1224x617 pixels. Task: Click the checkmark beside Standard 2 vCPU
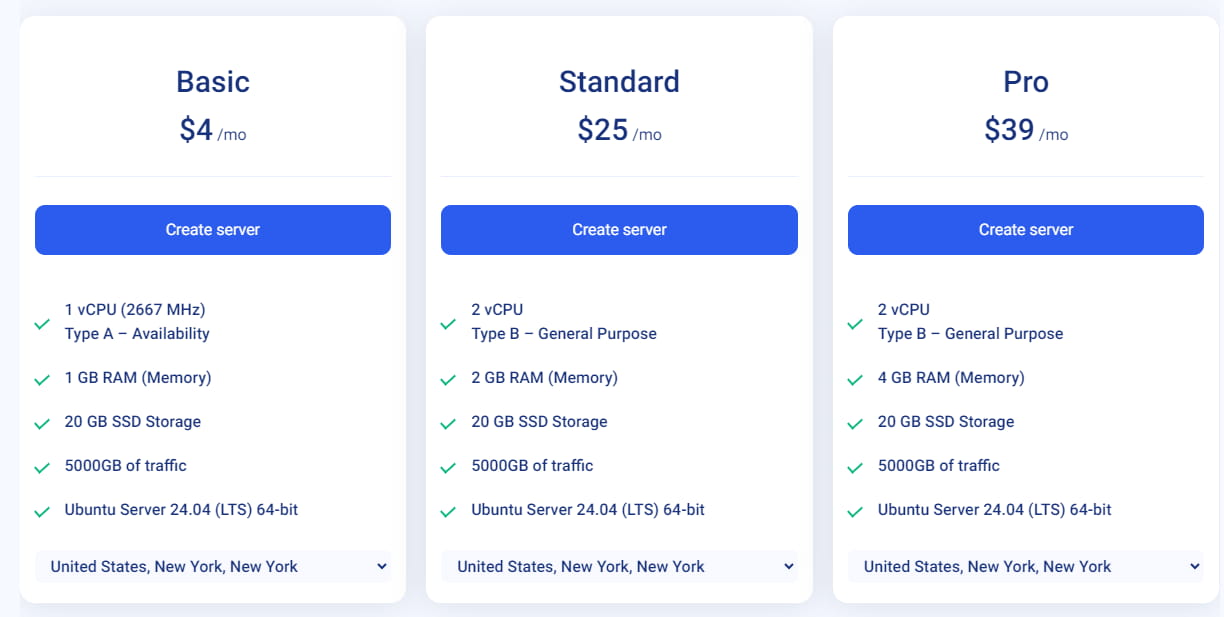449,324
